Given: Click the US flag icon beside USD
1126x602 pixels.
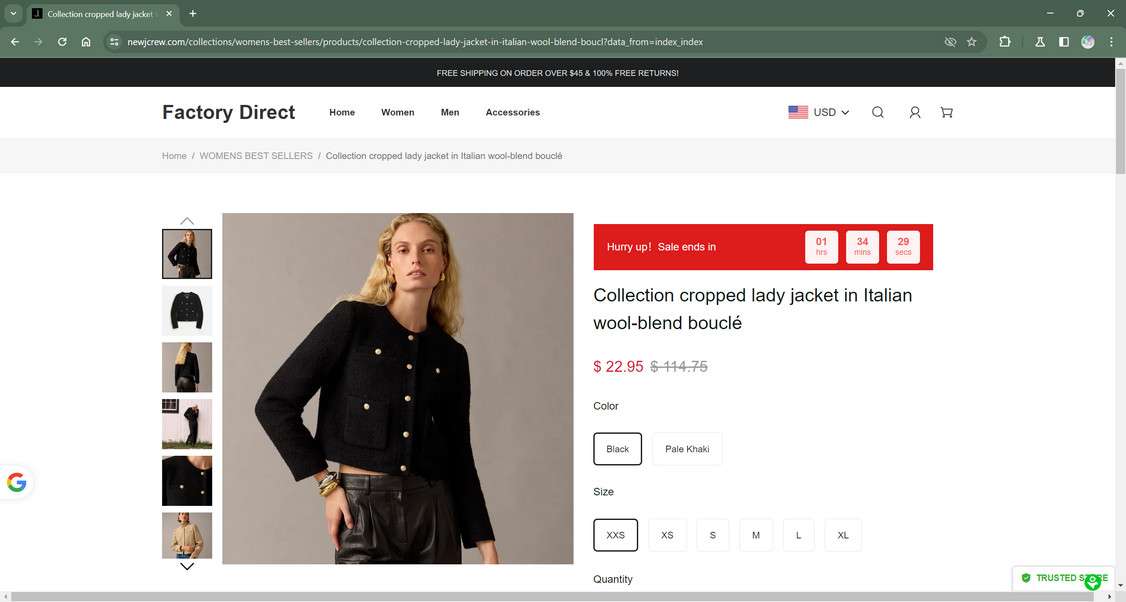Looking at the screenshot, I should click(x=797, y=112).
